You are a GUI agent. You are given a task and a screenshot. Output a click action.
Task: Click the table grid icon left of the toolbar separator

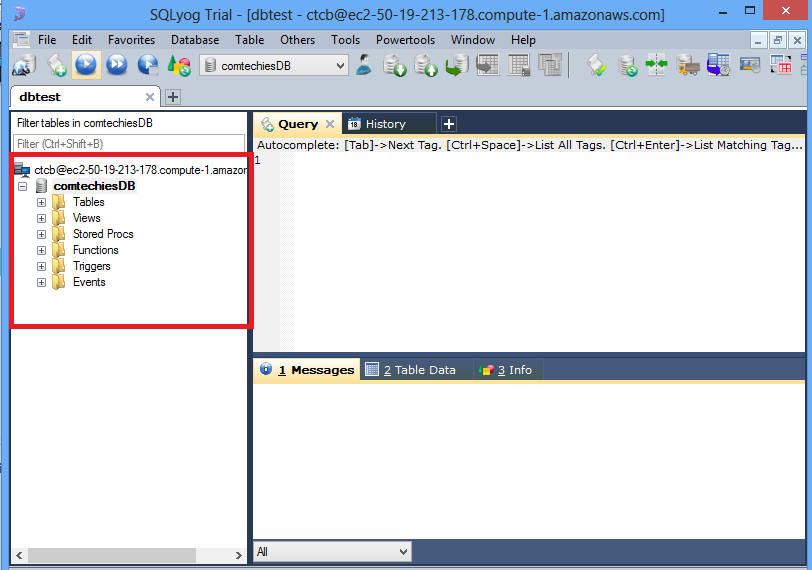click(518, 65)
